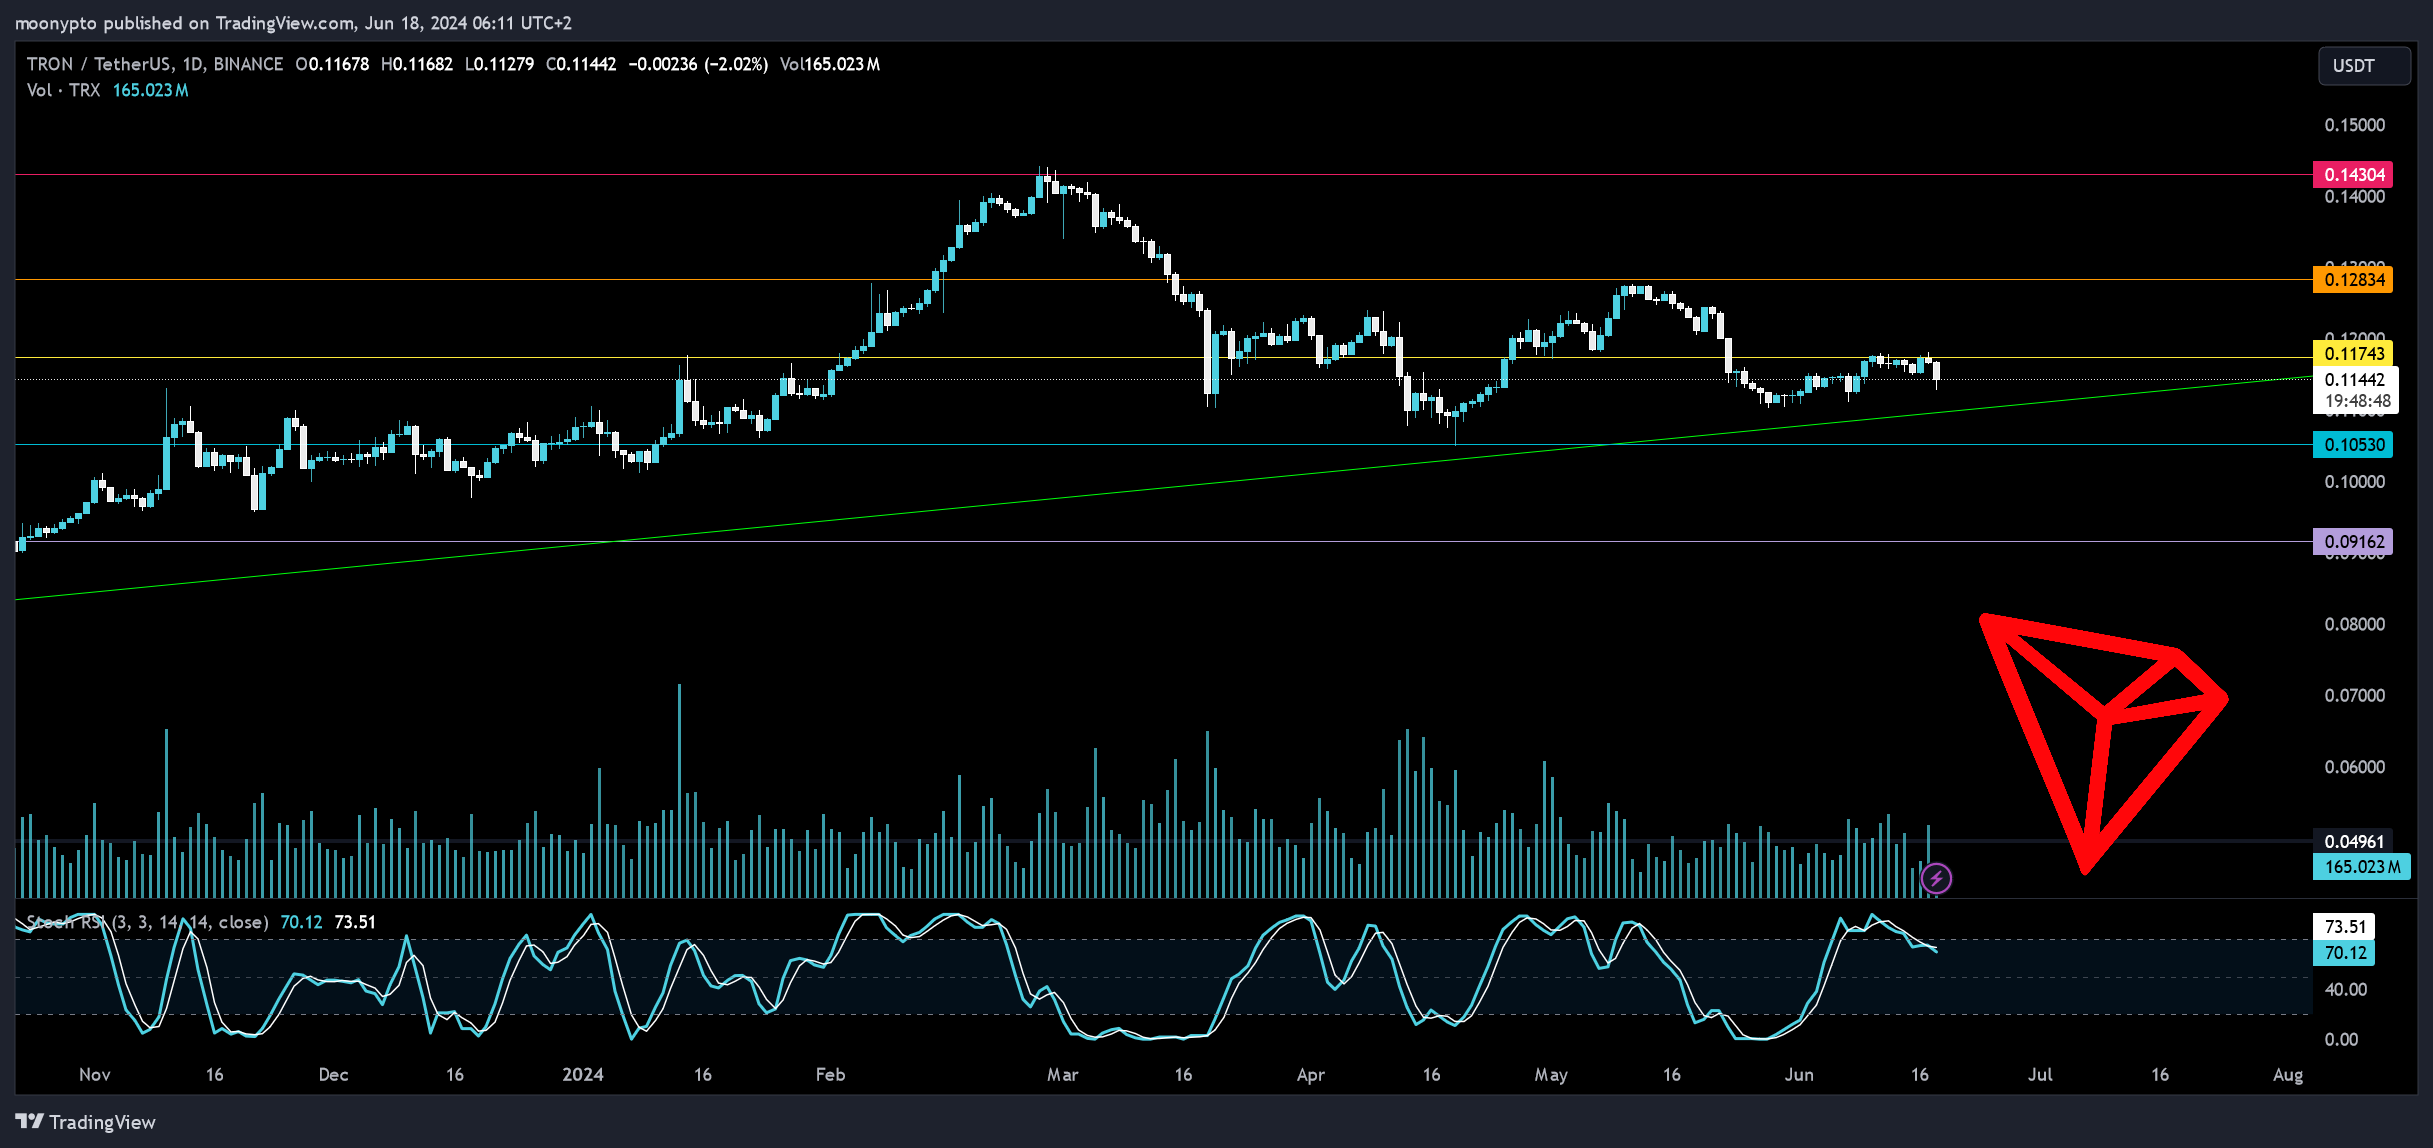Click the 0.04961 axis label
Screen dimensions: 2433x1148
point(2353,841)
